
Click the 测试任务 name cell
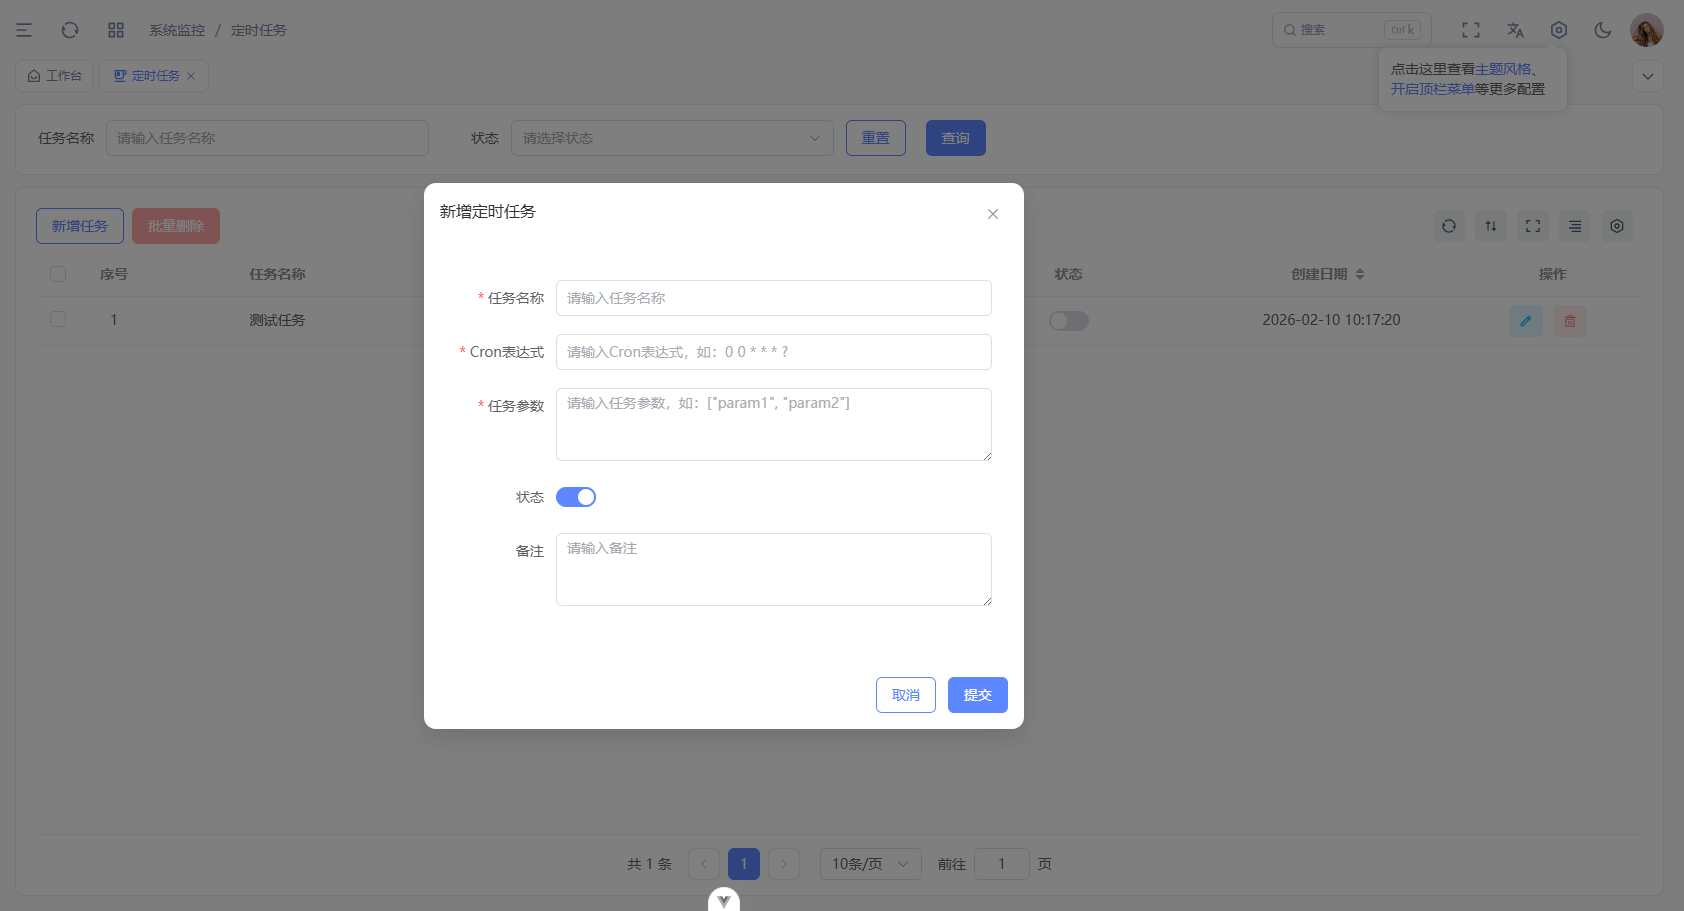coord(277,320)
